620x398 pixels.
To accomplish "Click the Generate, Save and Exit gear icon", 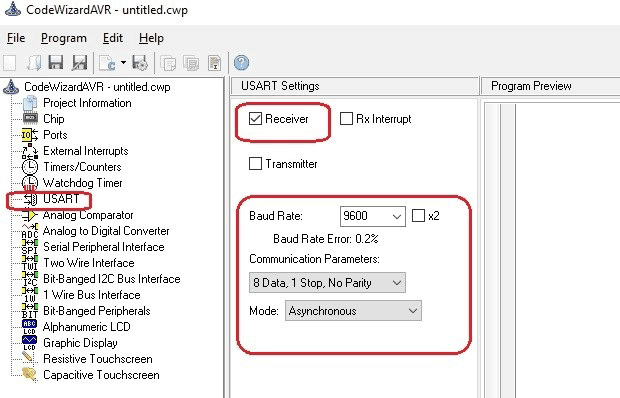I will click(x=140, y=63).
